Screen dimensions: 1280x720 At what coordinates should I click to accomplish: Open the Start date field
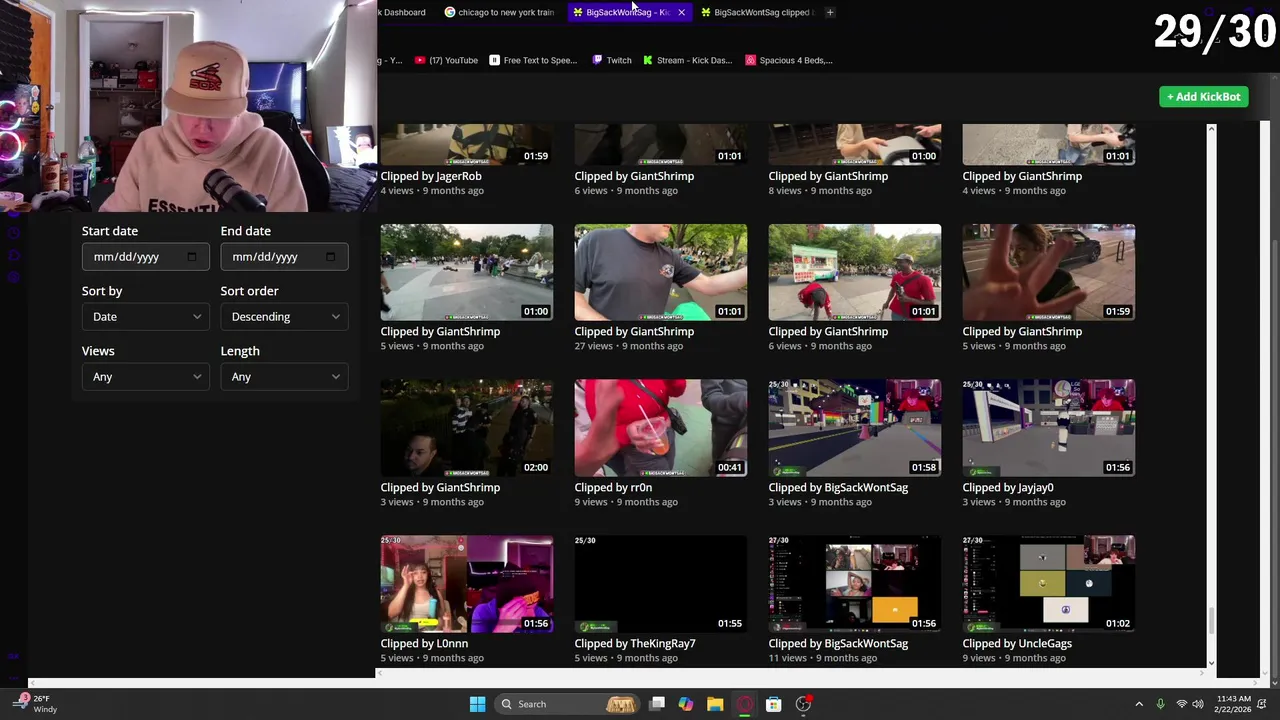pos(145,257)
